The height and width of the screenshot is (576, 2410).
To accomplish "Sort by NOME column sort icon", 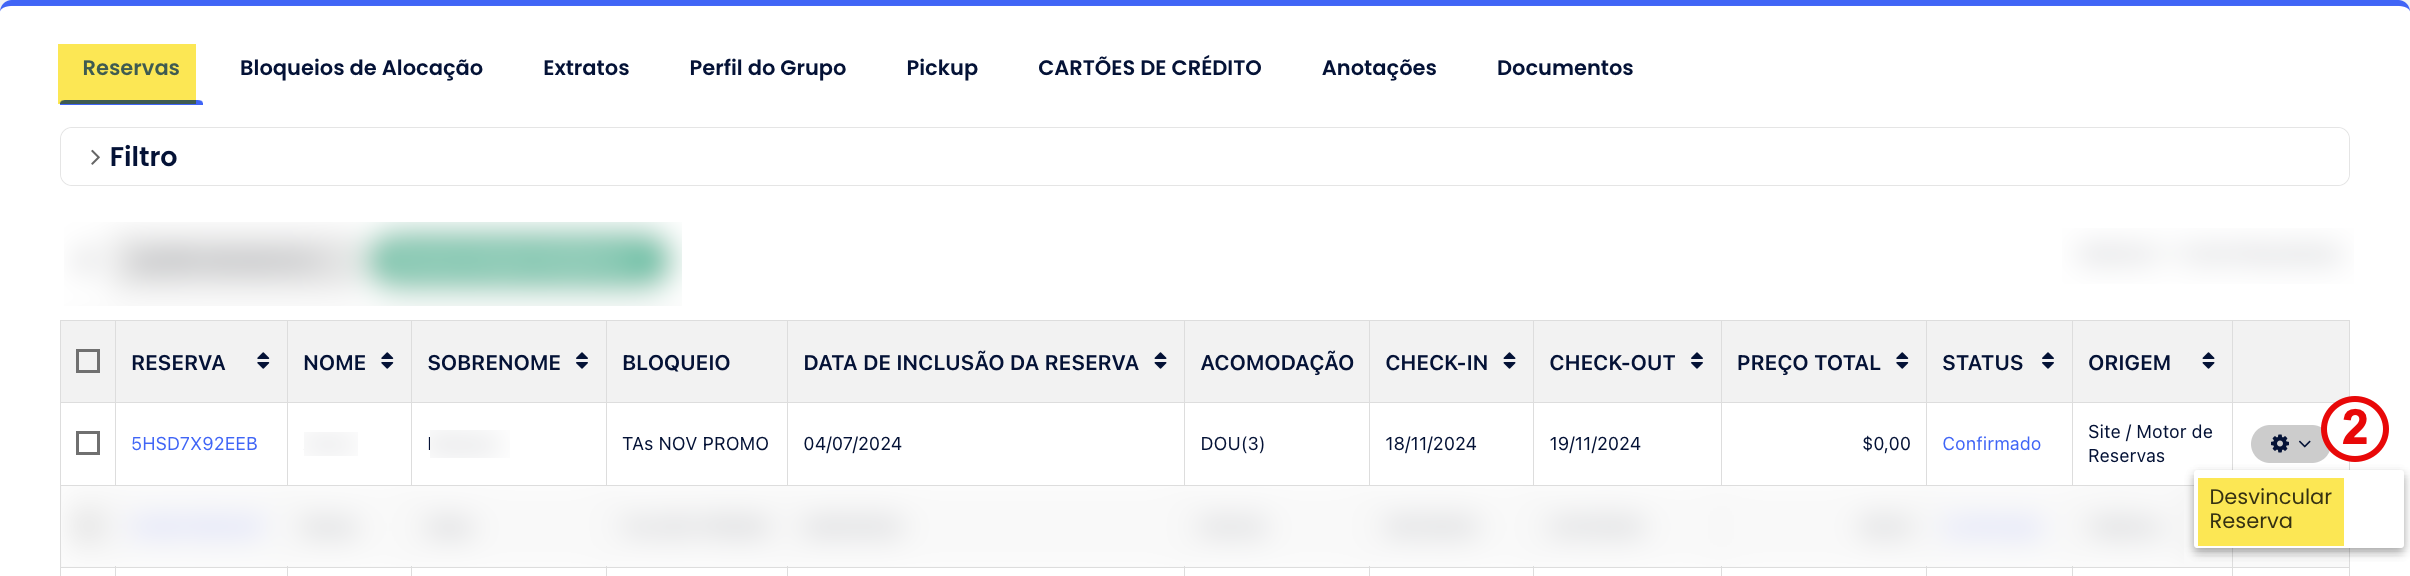I will 387,361.
